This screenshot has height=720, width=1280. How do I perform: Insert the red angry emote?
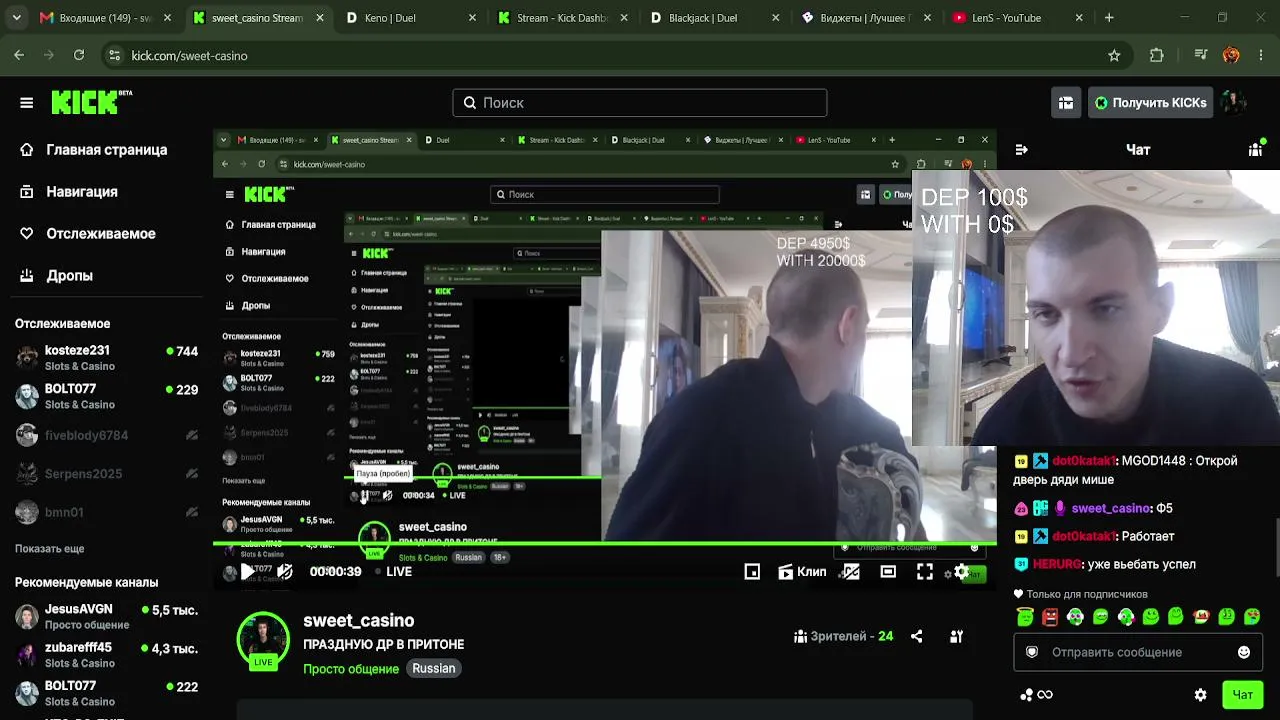click(1050, 617)
